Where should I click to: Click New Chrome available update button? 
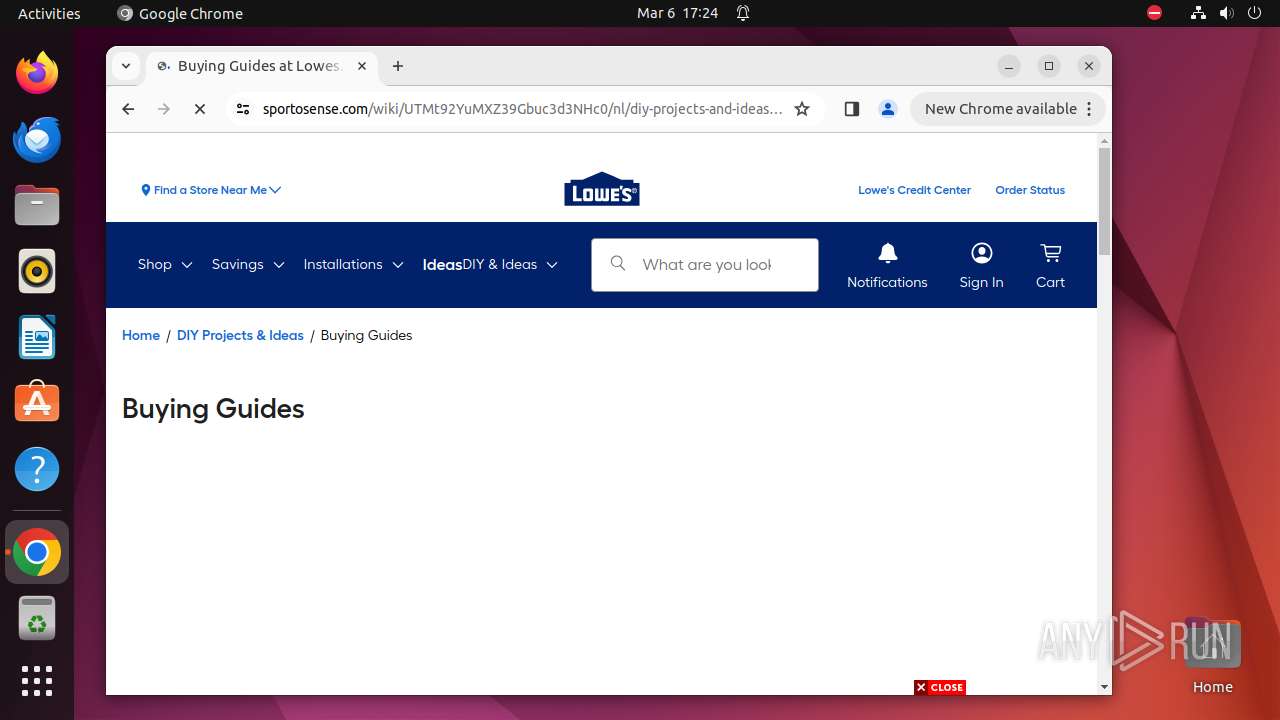pos(1007,109)
